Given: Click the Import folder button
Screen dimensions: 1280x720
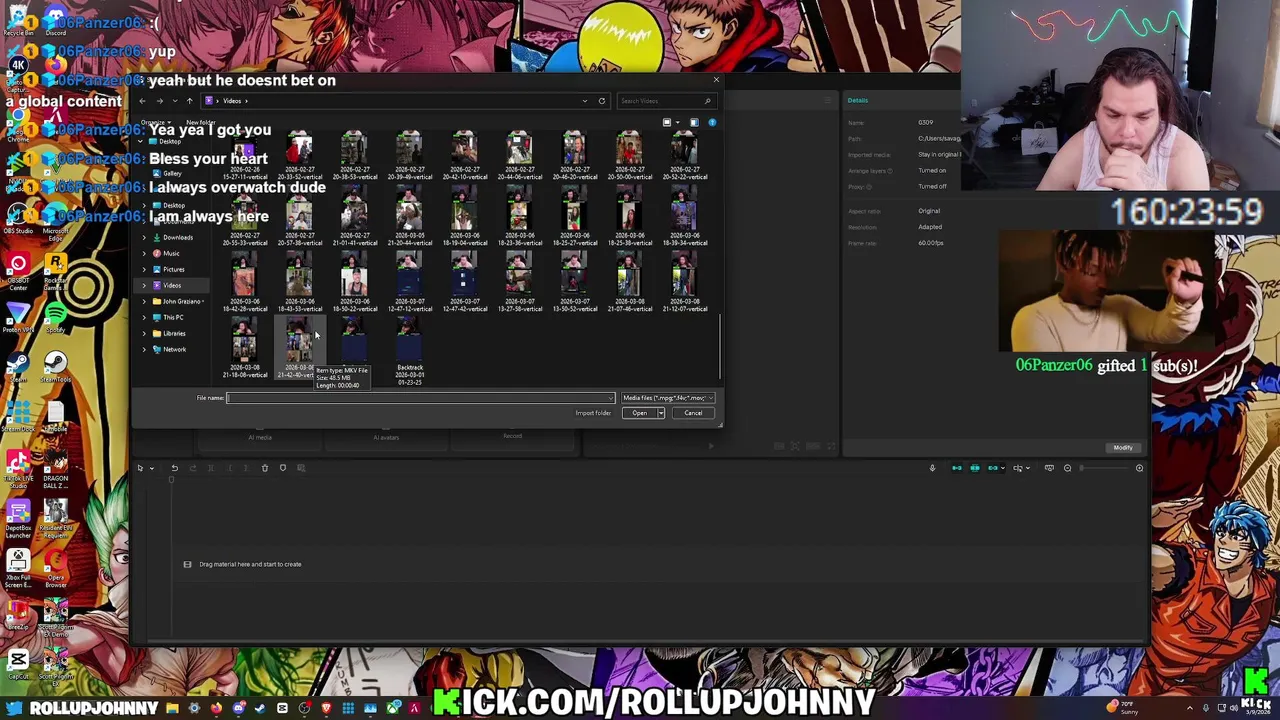Looking at the screenshot, I should [593, 413].
